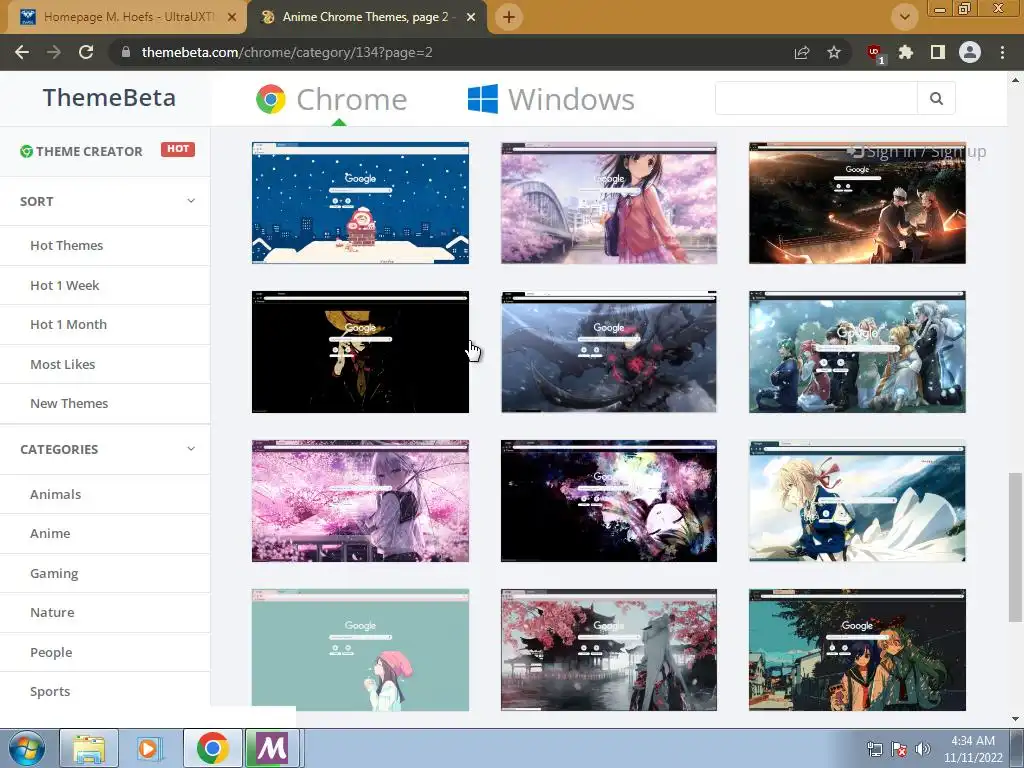This screenshot has height=768, width=1024.
Task: Click the search magnifier button
Action: click(x=936, y=98)
